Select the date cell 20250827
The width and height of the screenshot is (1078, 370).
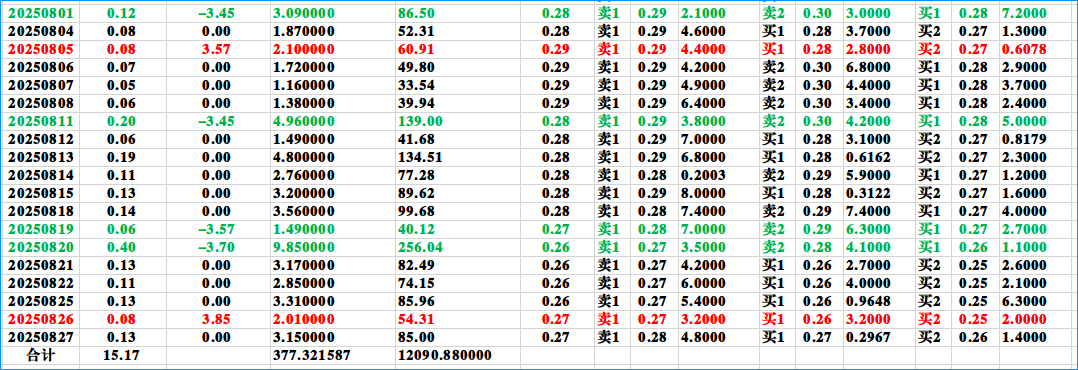click(41, 337)
